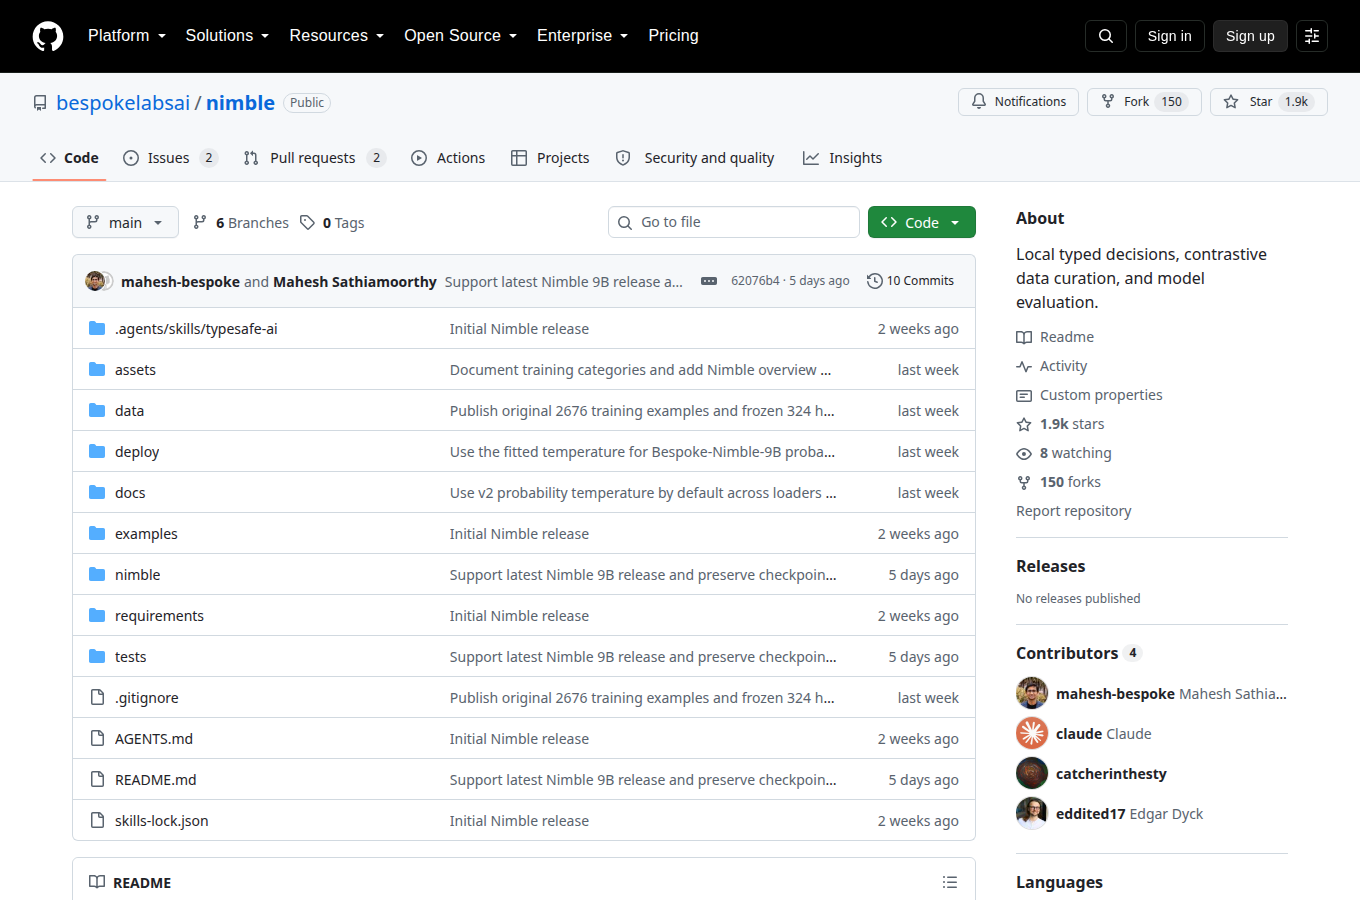Open the Releases heading link
The height and width of the screenshot is (900, 1360).
coord(1050,566)
